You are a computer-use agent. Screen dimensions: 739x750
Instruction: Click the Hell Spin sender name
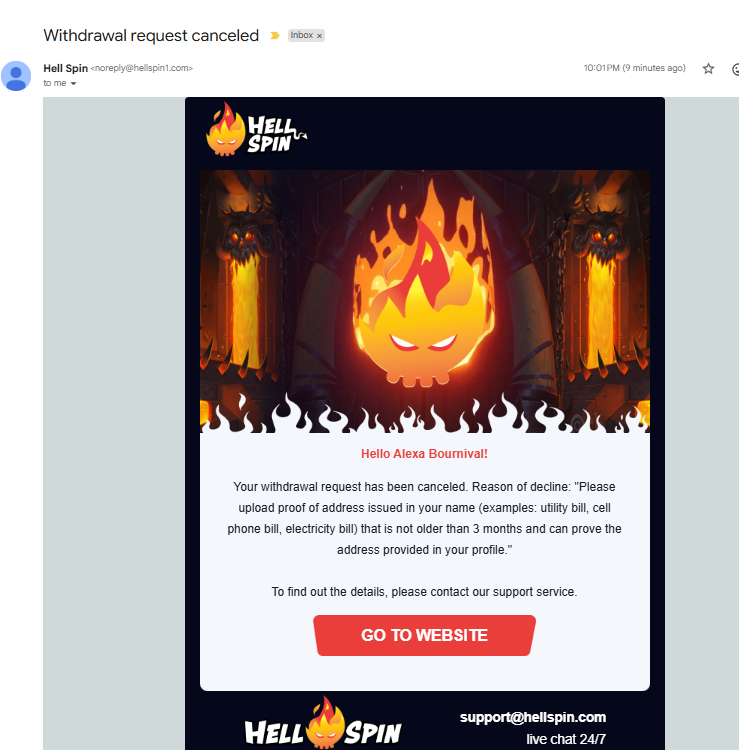click(x=66, y=68)
